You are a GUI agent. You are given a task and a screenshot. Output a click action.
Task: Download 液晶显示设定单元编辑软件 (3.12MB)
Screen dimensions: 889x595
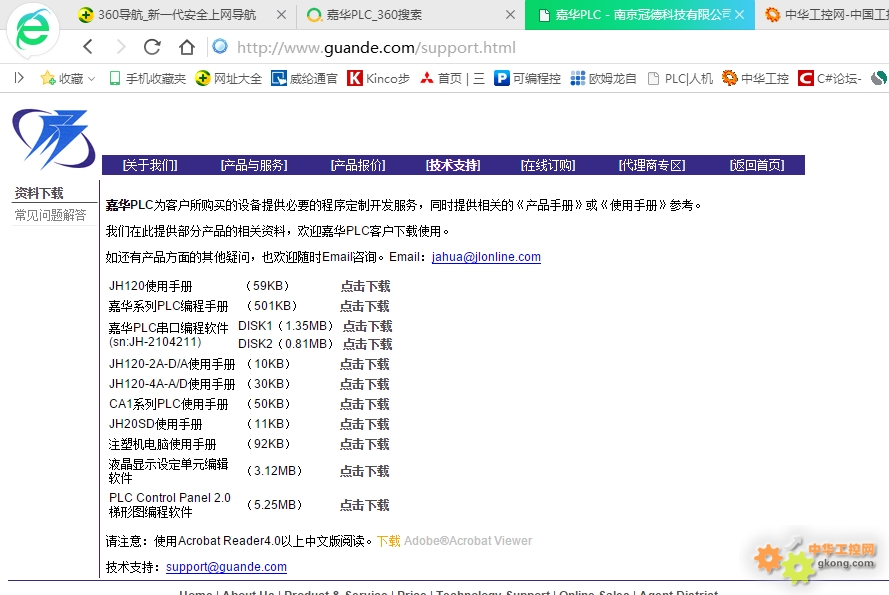point(365,471)
